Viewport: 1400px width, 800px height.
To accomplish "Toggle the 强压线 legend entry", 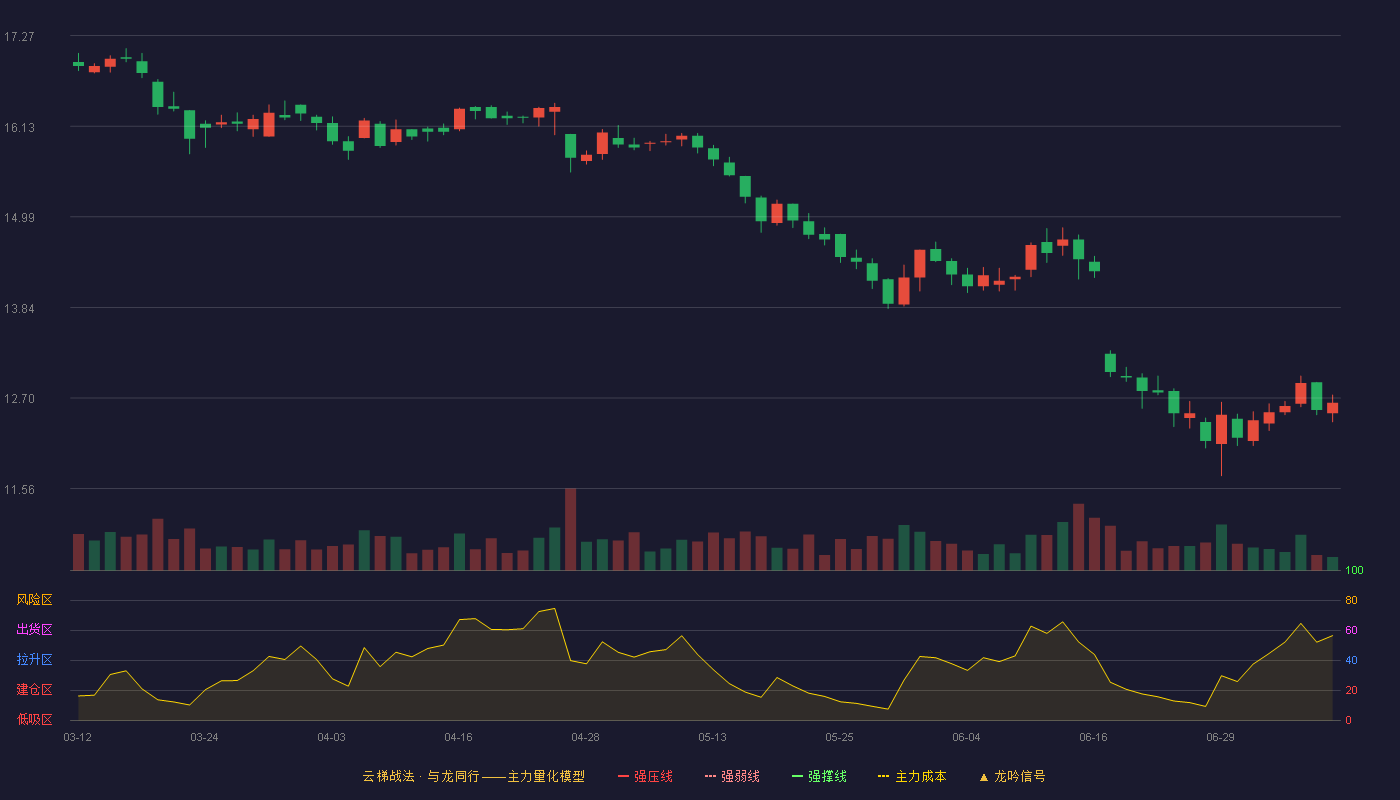I will click(645, 776).
